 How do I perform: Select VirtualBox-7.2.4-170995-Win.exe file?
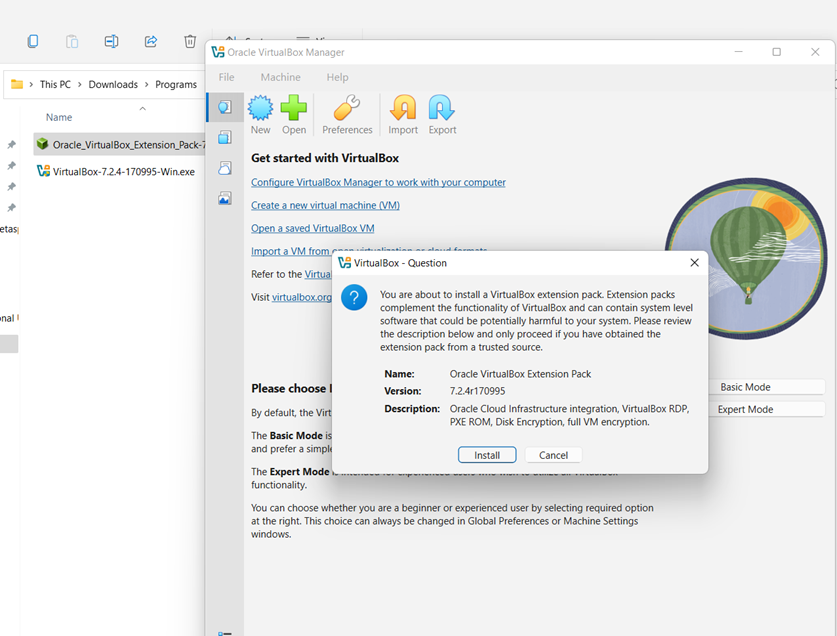click(123, 171)
